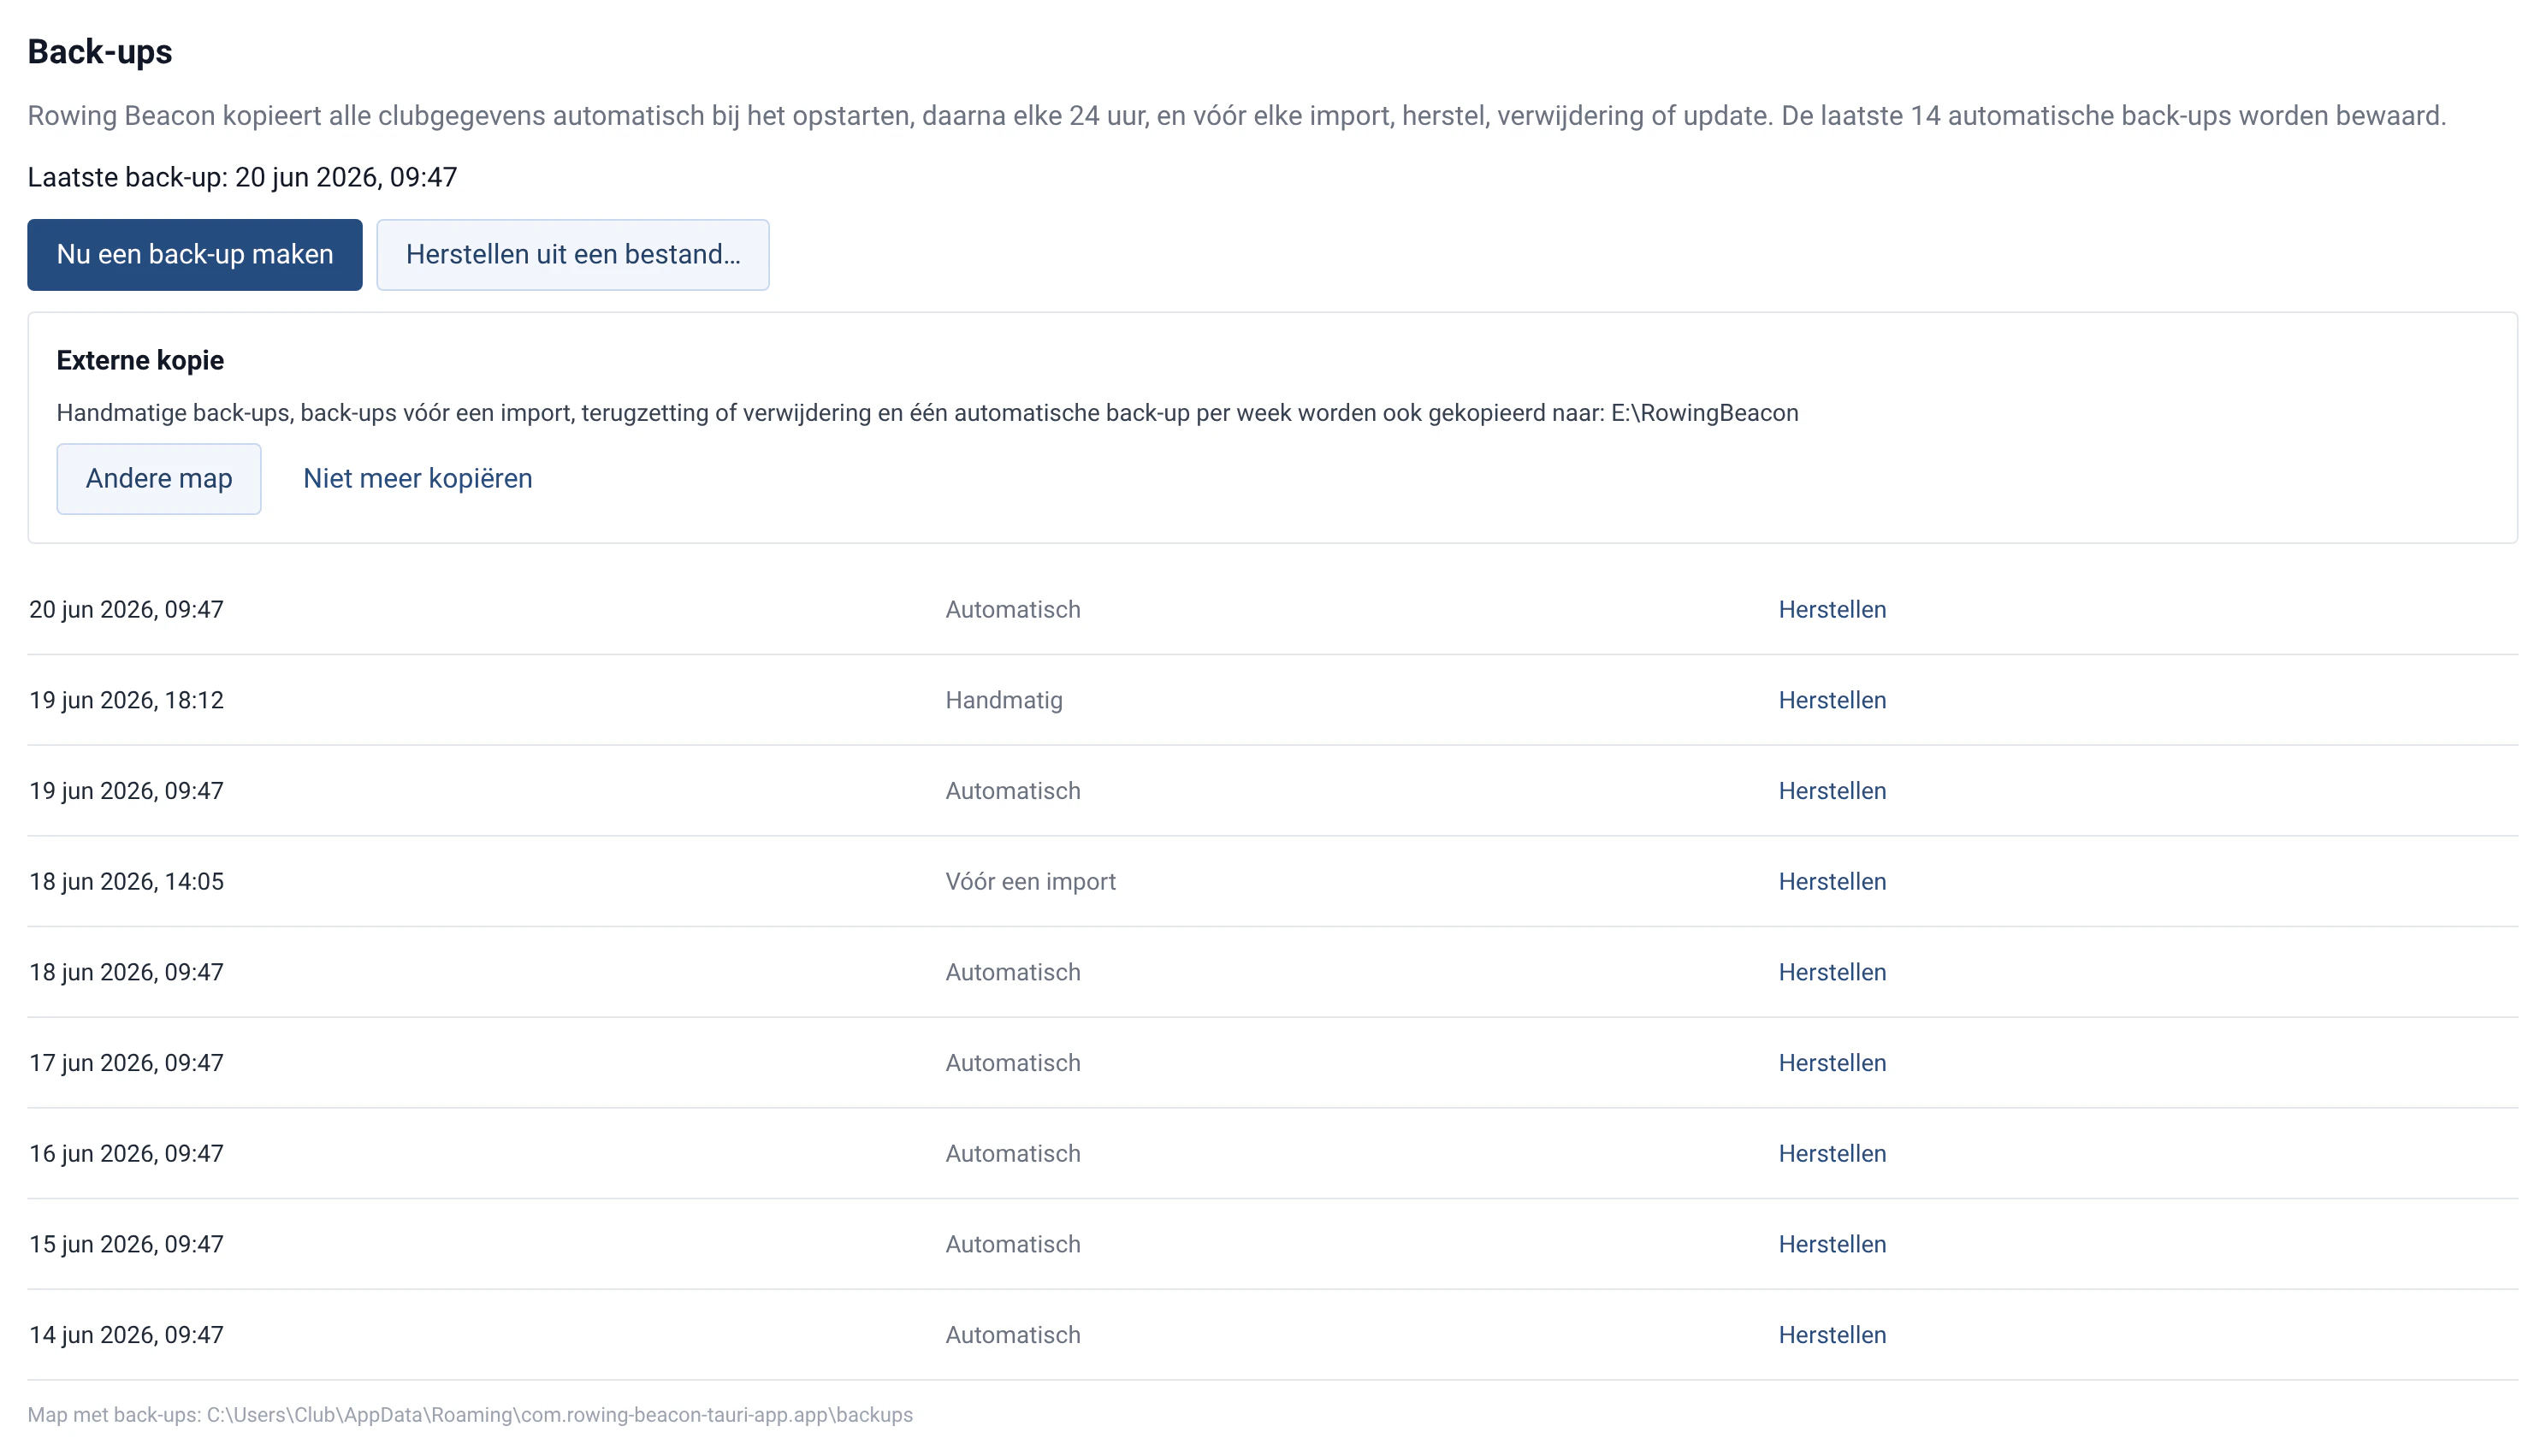Restore the 19 jun 2026 09:47 automatic backup
2546x1456 pixels.
(1831, 791)
